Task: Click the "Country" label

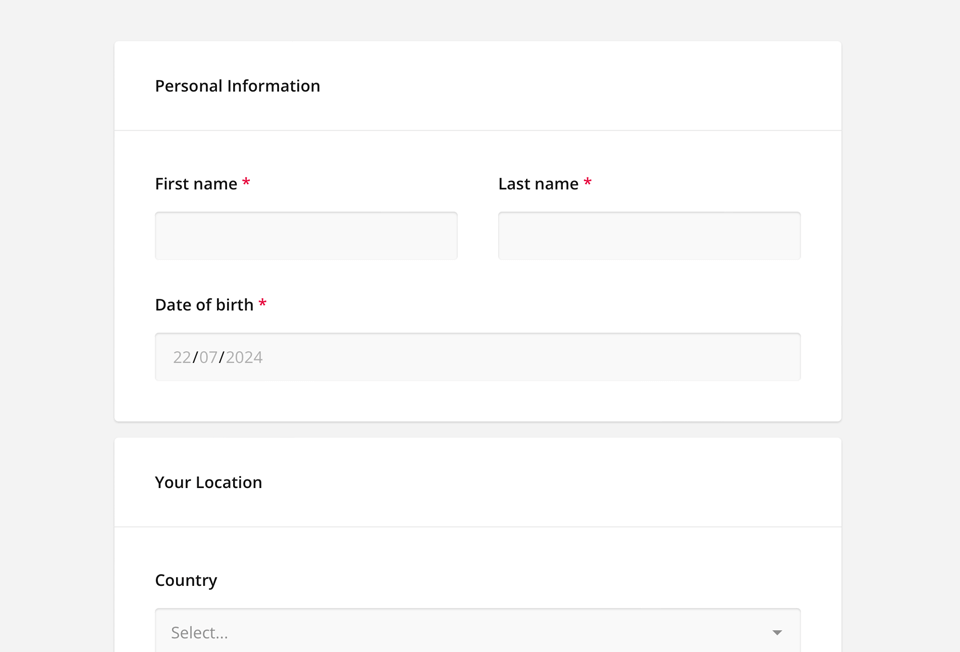Action: tap(186, 580)
